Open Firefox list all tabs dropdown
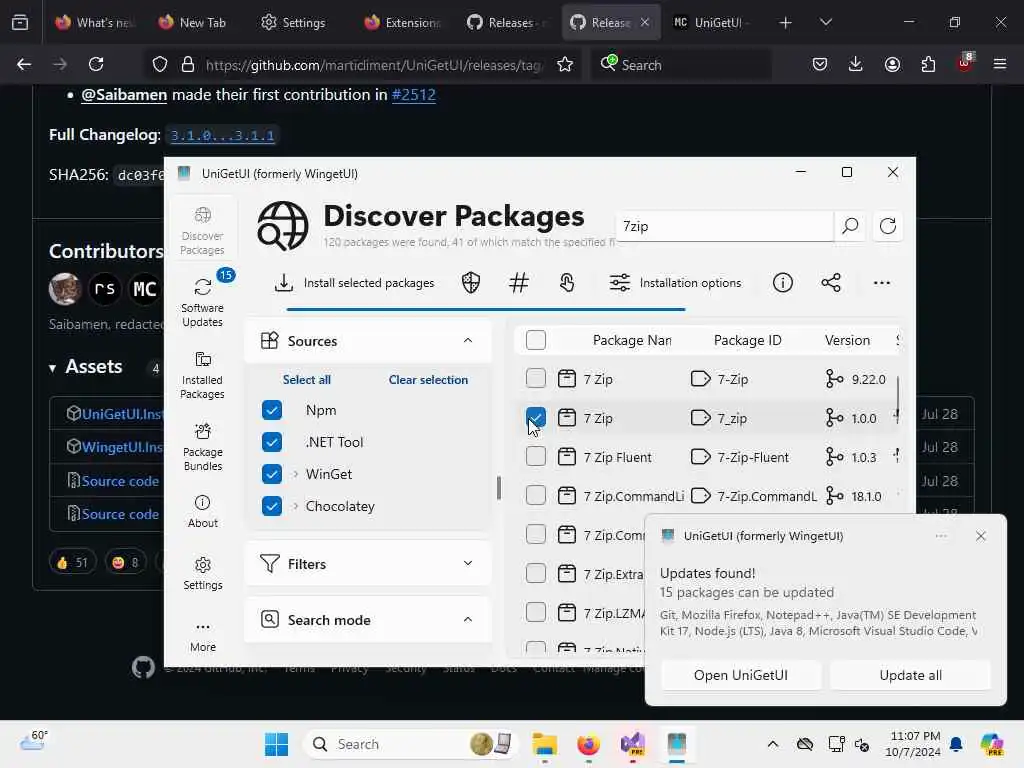The image size is (1024, 768). pyautogui.click(x=825, y=22)
